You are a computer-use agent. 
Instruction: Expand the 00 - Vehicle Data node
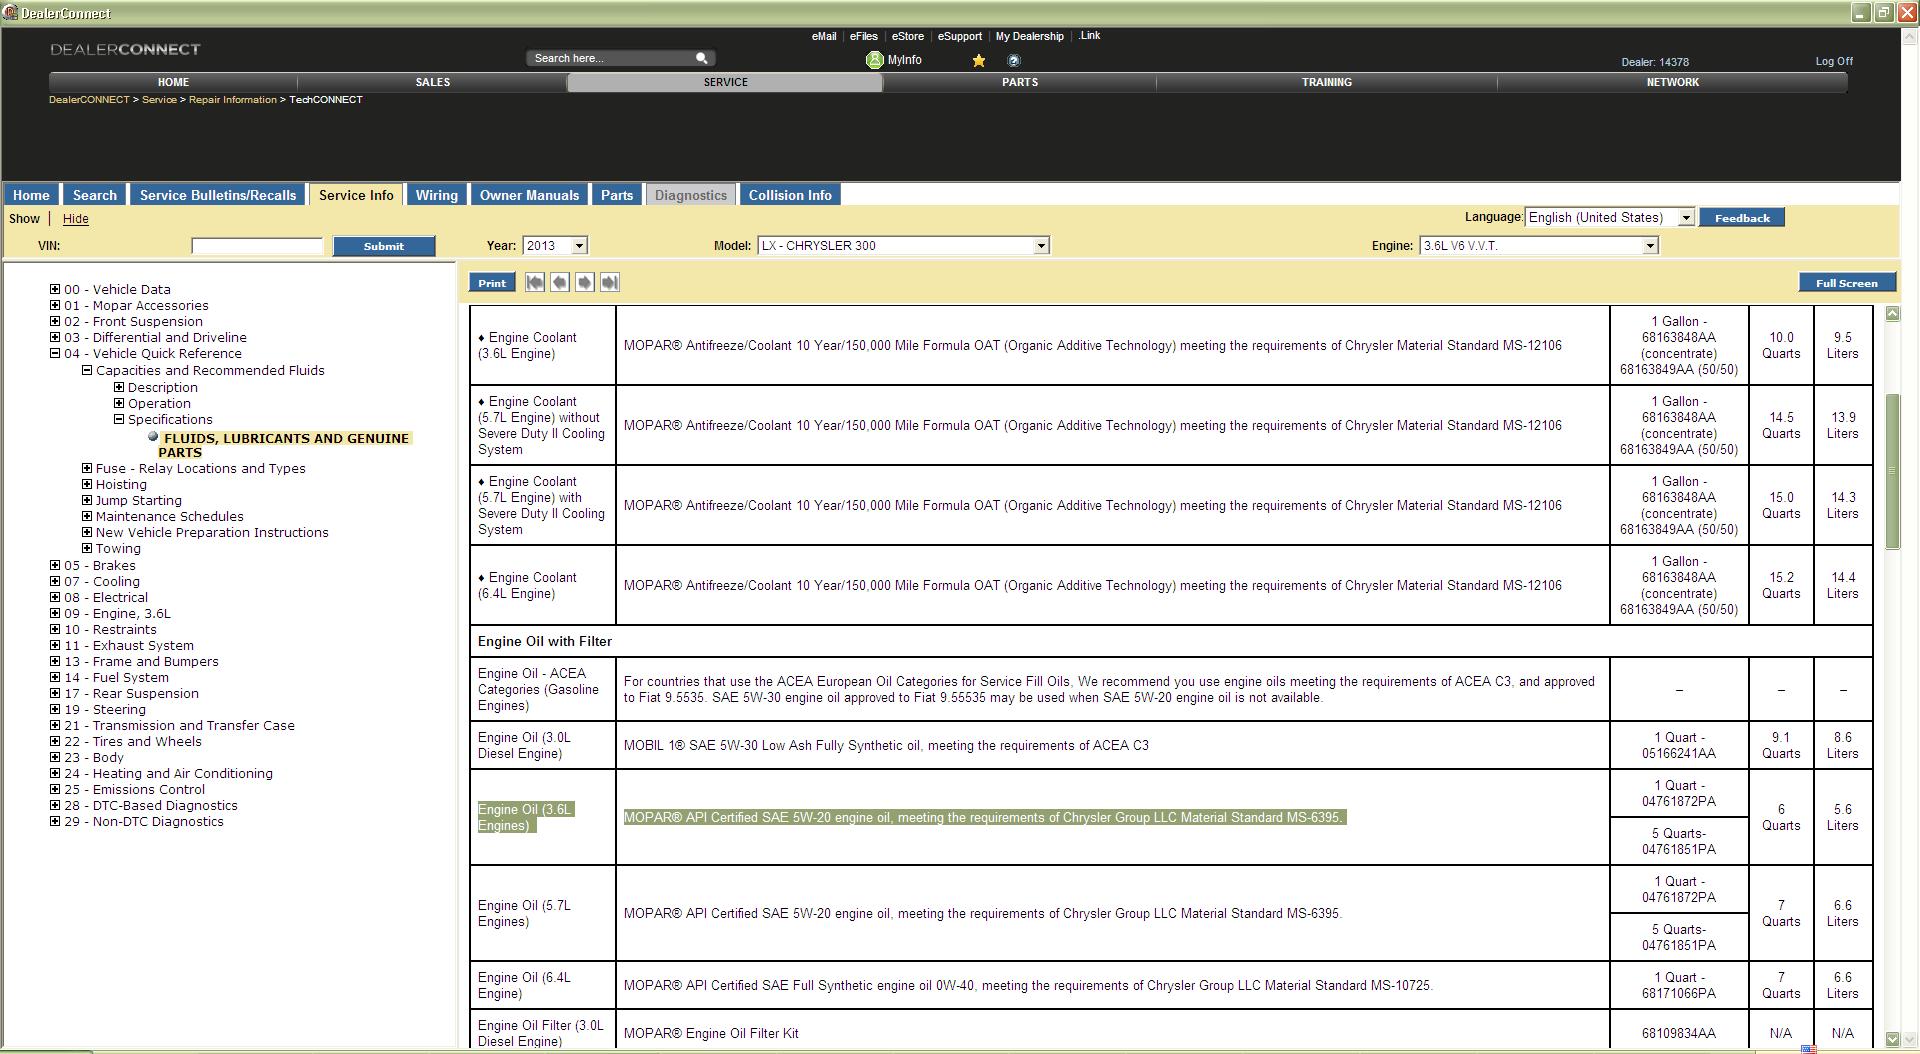55,289
